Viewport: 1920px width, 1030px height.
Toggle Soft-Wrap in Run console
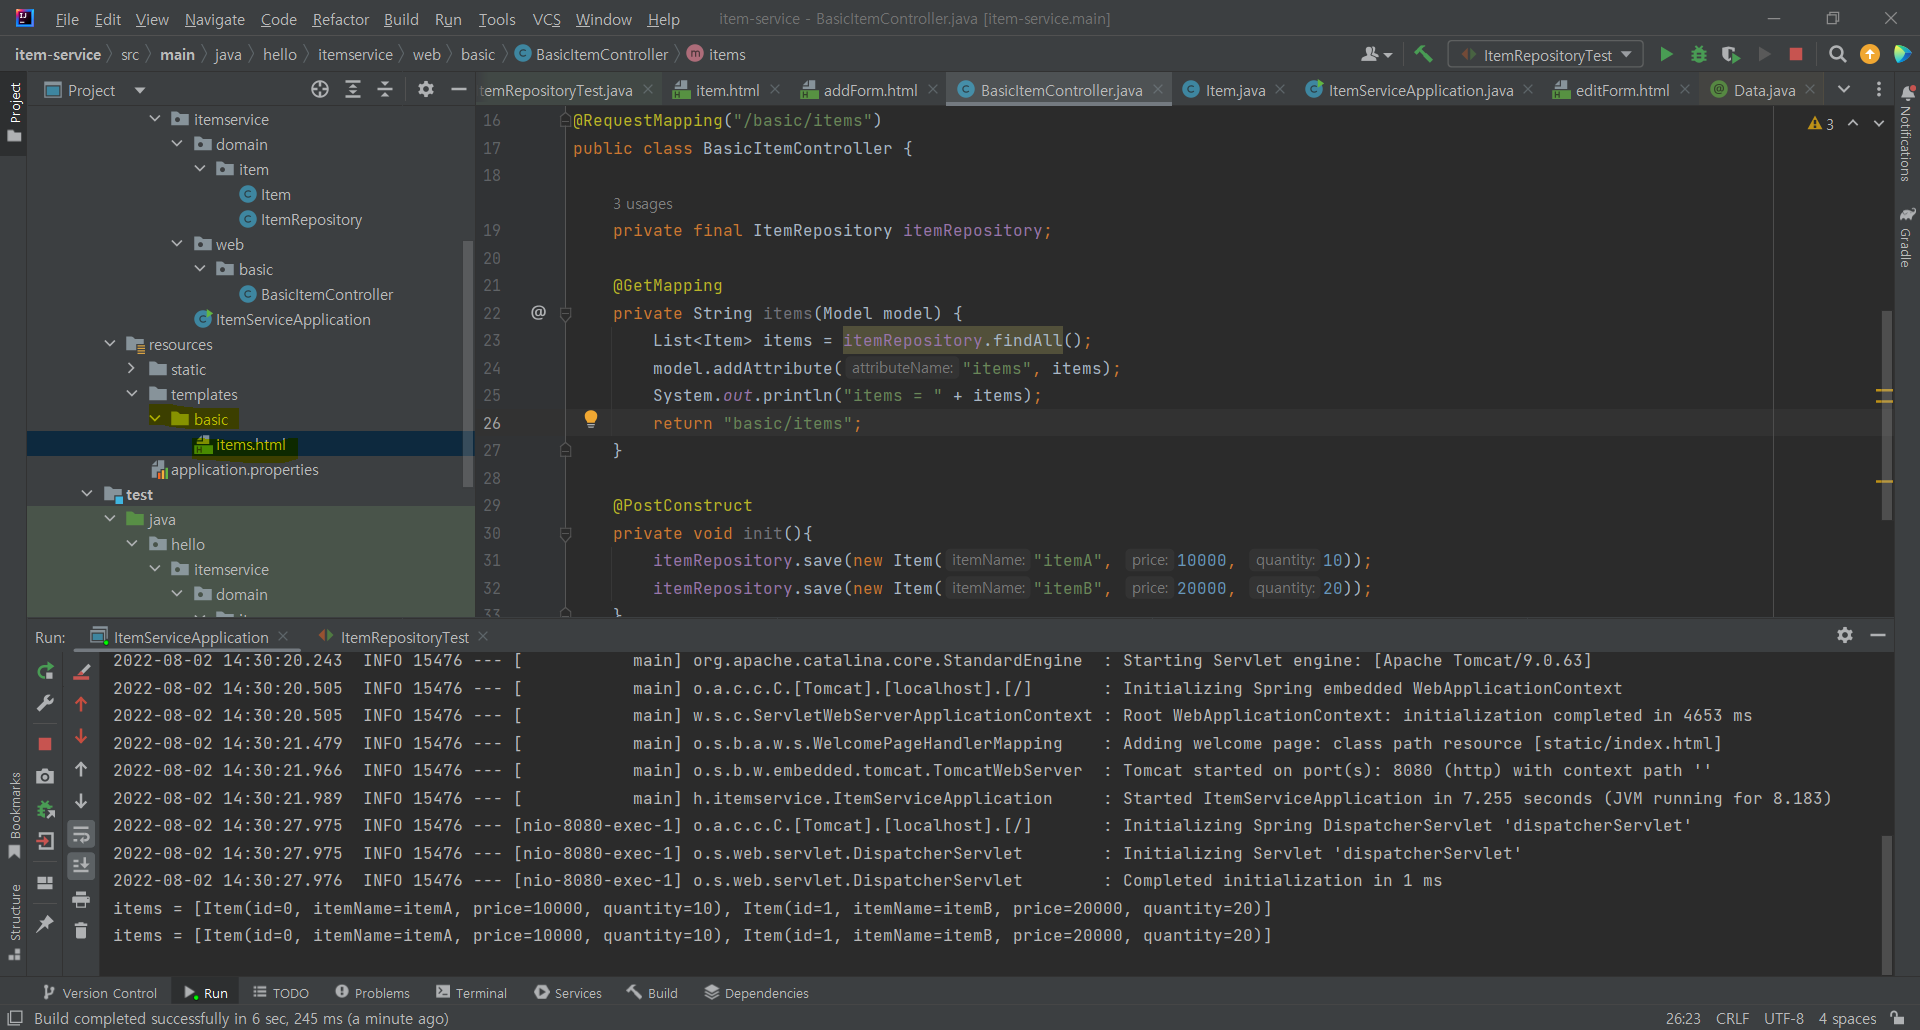[81, 834]
